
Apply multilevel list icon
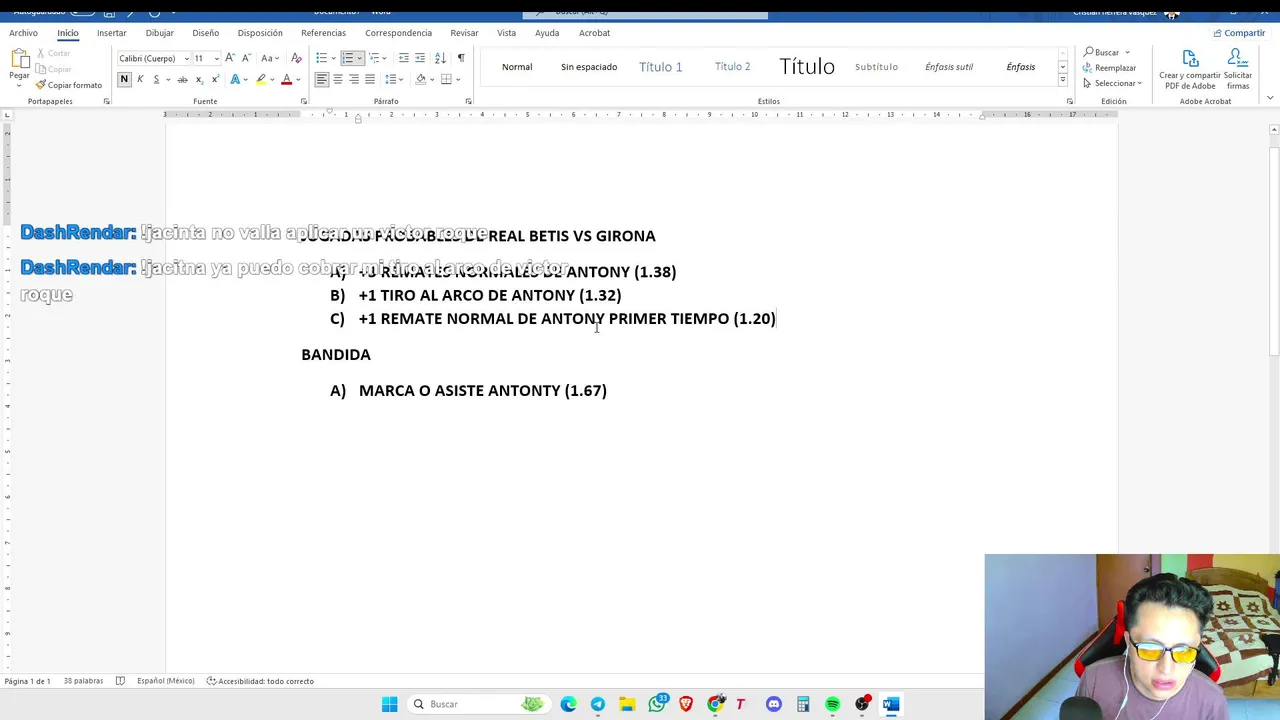click(x=373, y=58)
